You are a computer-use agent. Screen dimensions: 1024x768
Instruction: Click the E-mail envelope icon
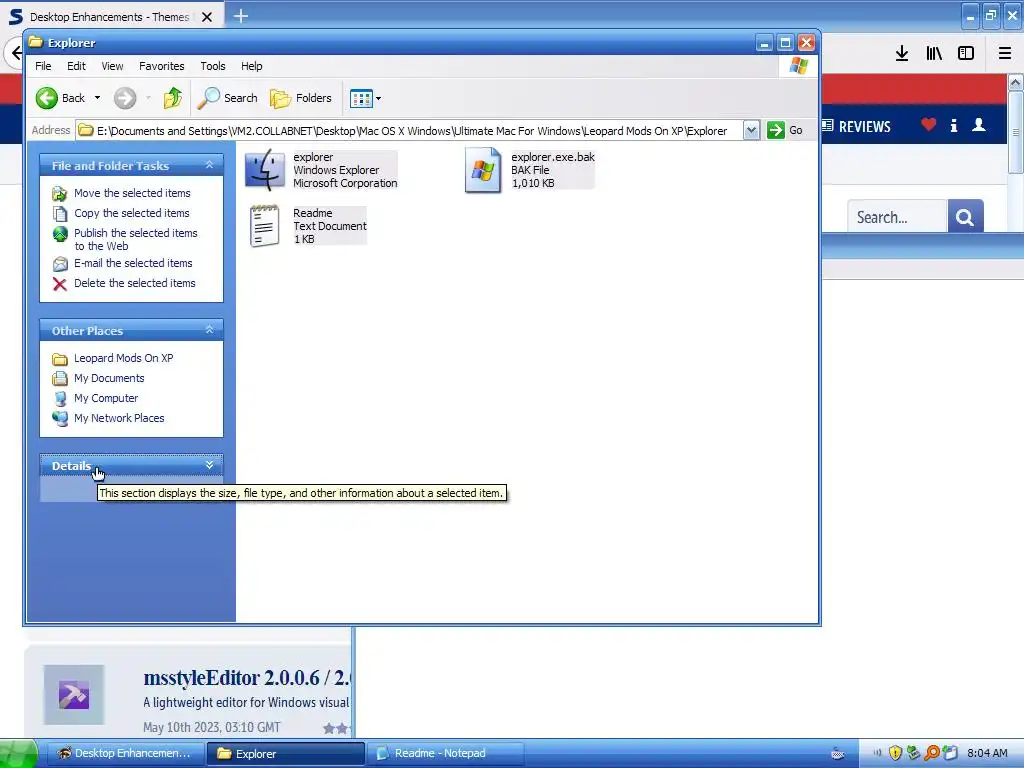pyautogui.click(x=59, y=264)
